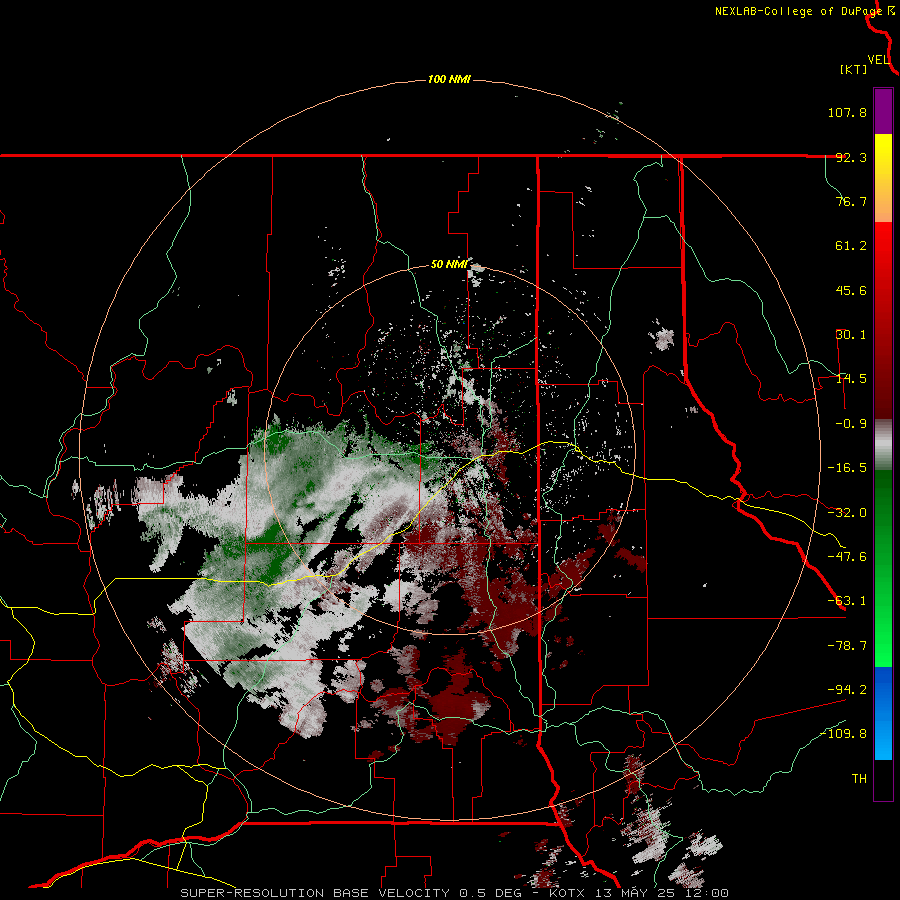The image size is (900, 900).
Task: Pick the purple segment of the velocity color bar
Action: (883, 111)
